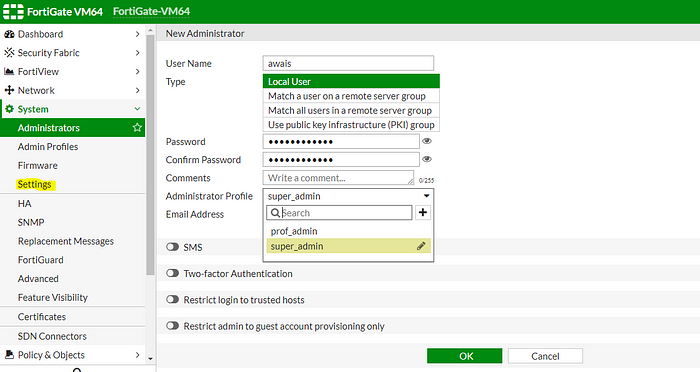This screenshot has width=700, height=372.
Task: Click the Policy & Objects icon
Action: pos(9,355)
